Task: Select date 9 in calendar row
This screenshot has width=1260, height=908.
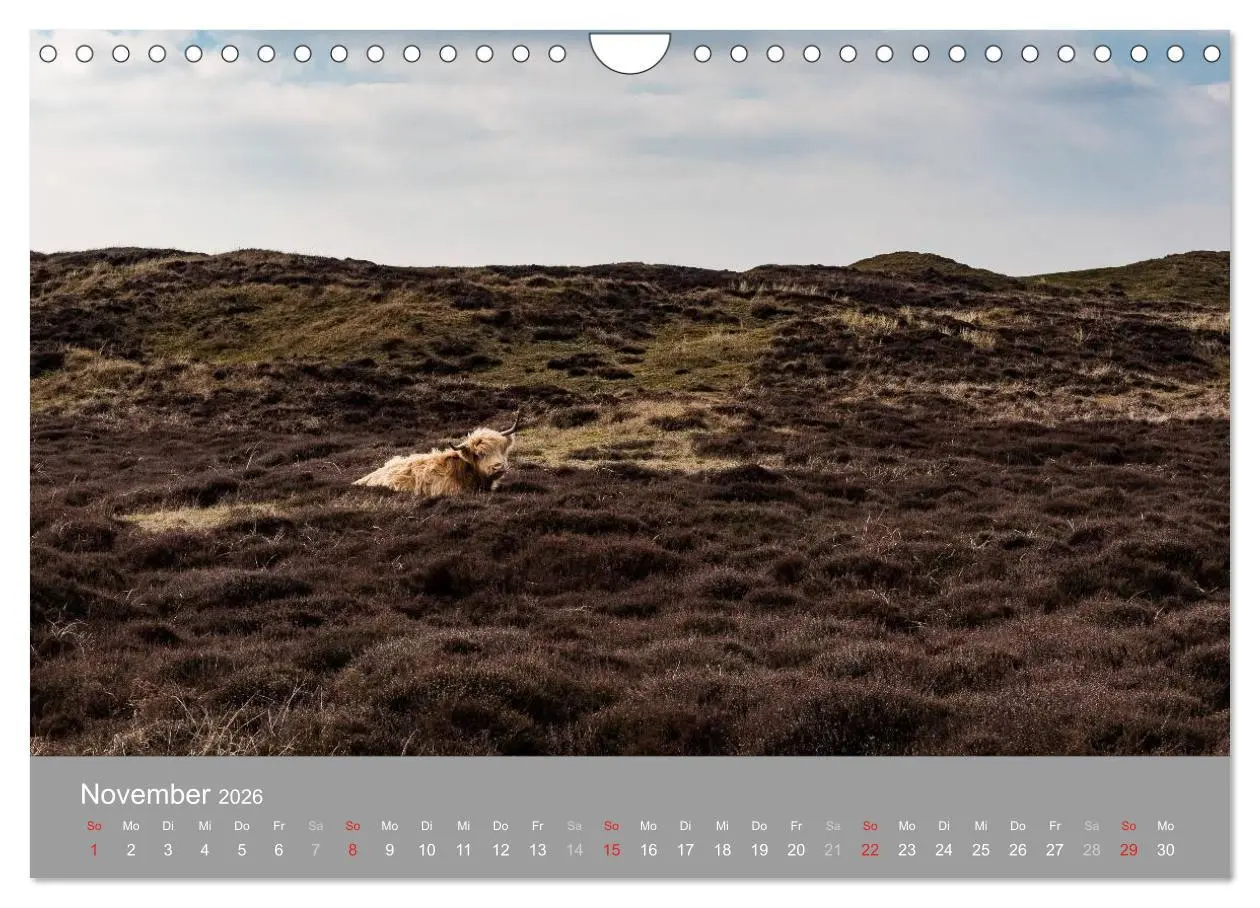Action: pos(390,850)
